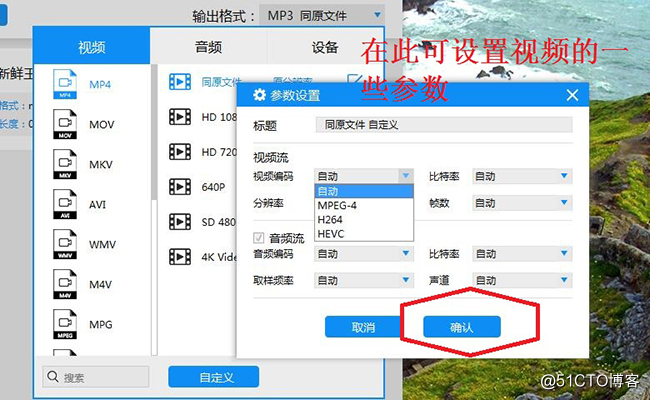Switch to the 视频 tab

[92, 47]
